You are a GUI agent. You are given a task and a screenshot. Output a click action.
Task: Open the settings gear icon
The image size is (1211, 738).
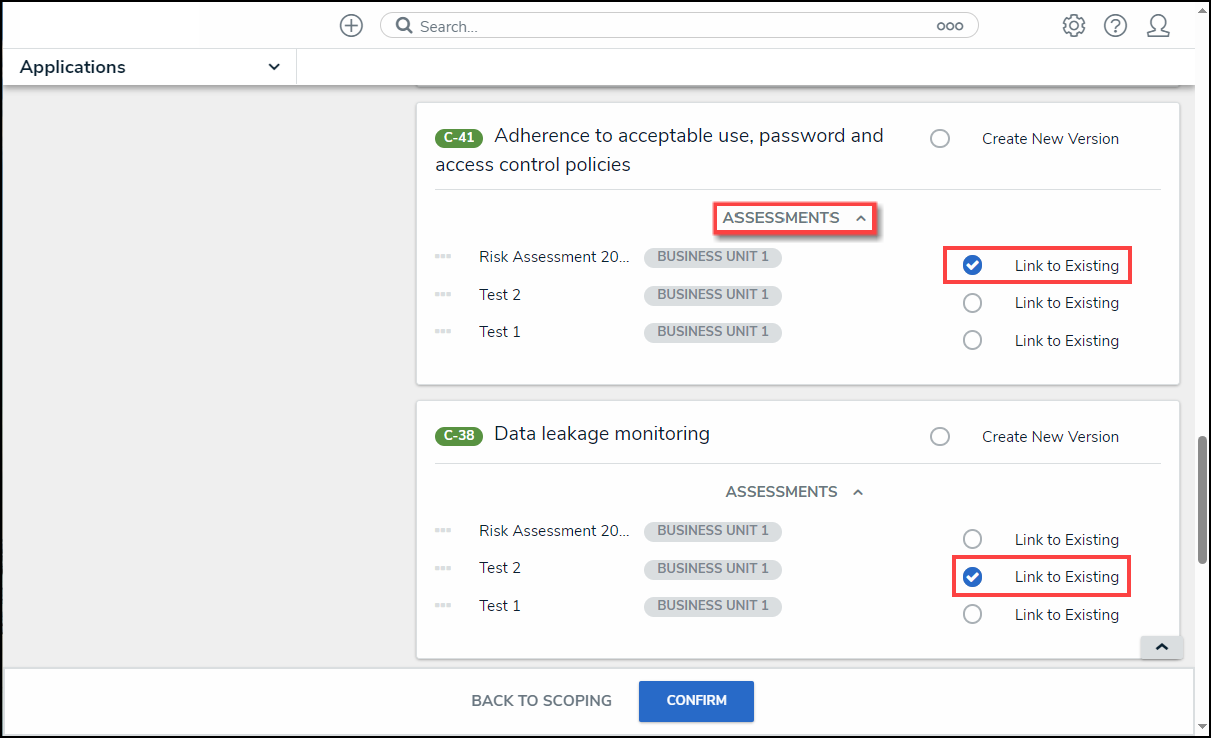coord(1074,26)
